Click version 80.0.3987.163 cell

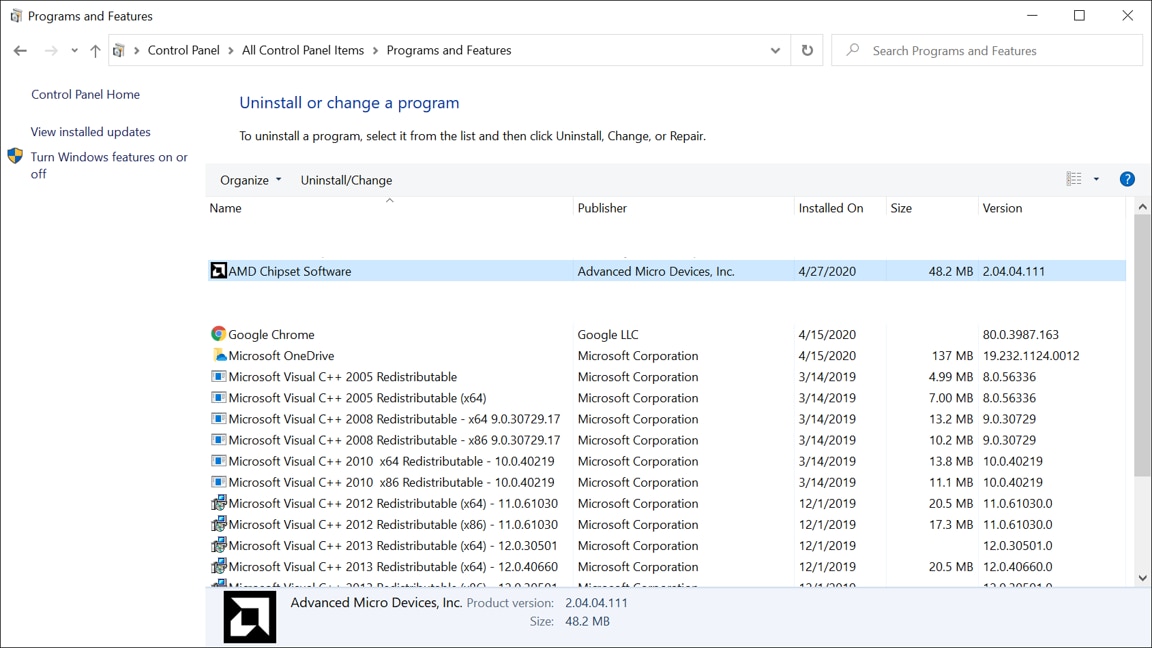tap(1020, 334)
